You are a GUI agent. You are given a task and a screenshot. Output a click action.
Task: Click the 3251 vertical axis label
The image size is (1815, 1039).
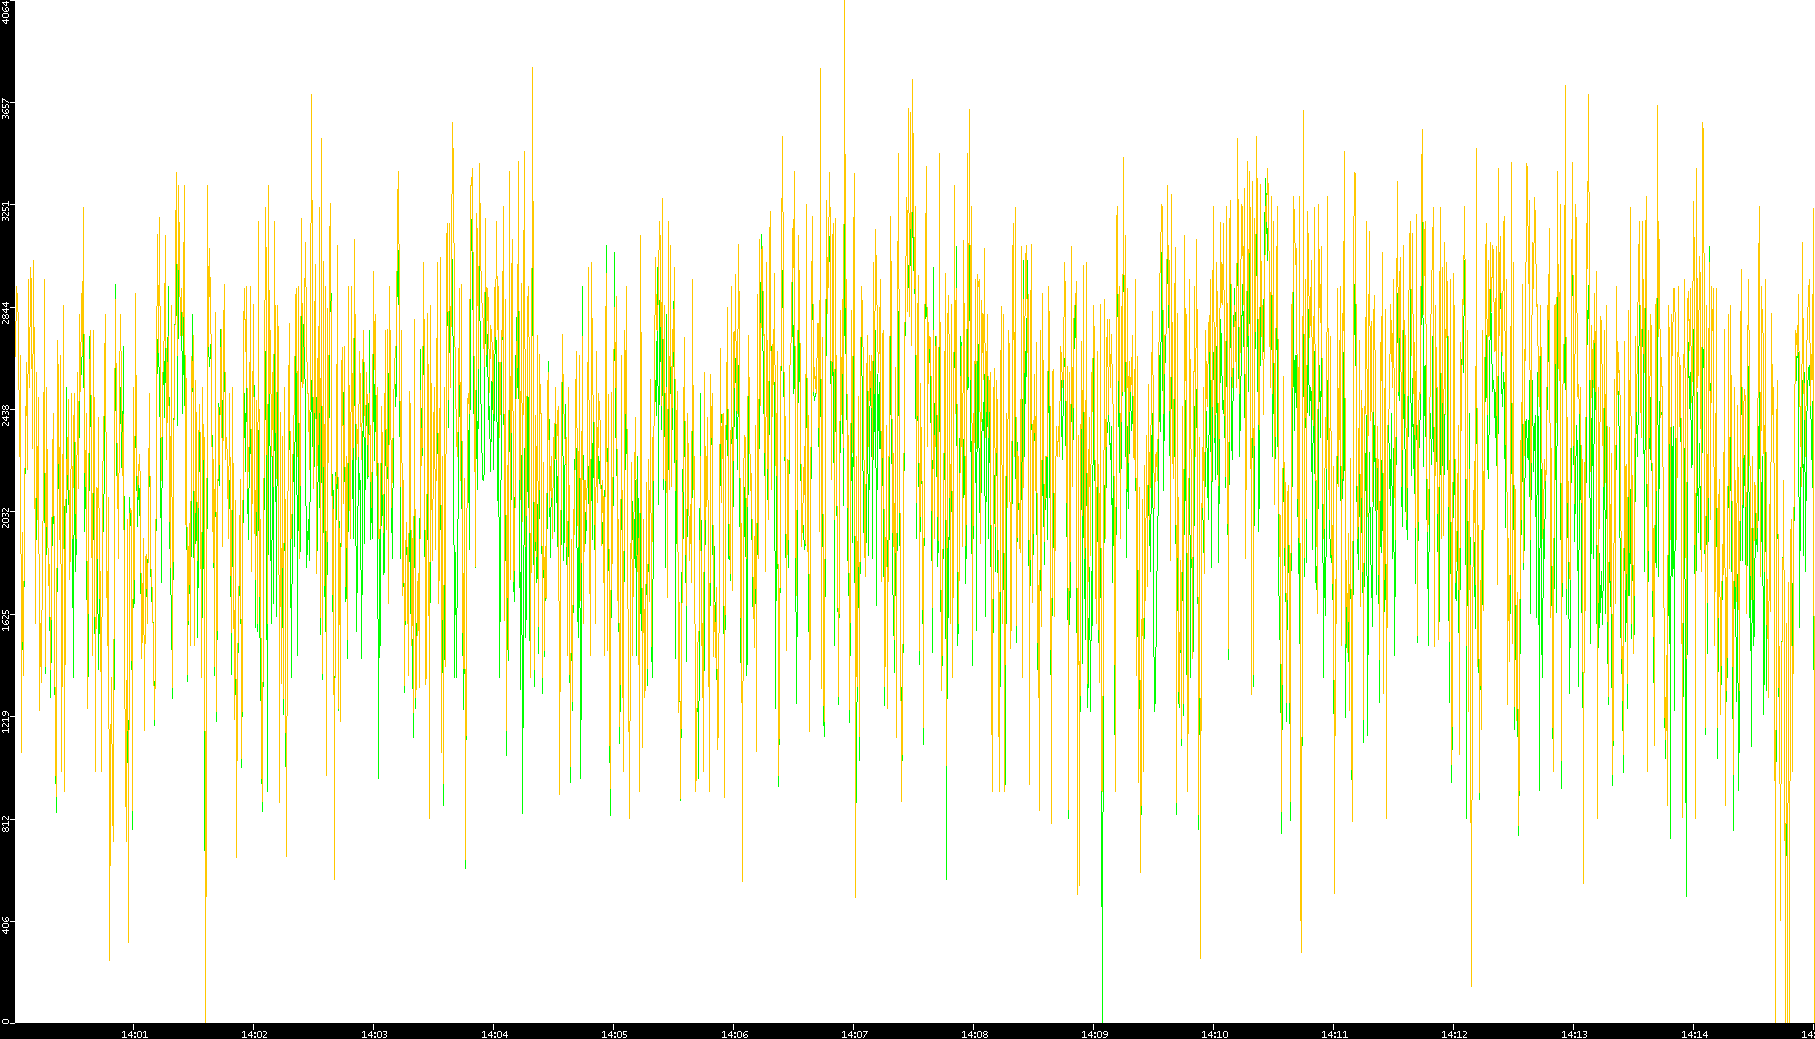[7, 211]
